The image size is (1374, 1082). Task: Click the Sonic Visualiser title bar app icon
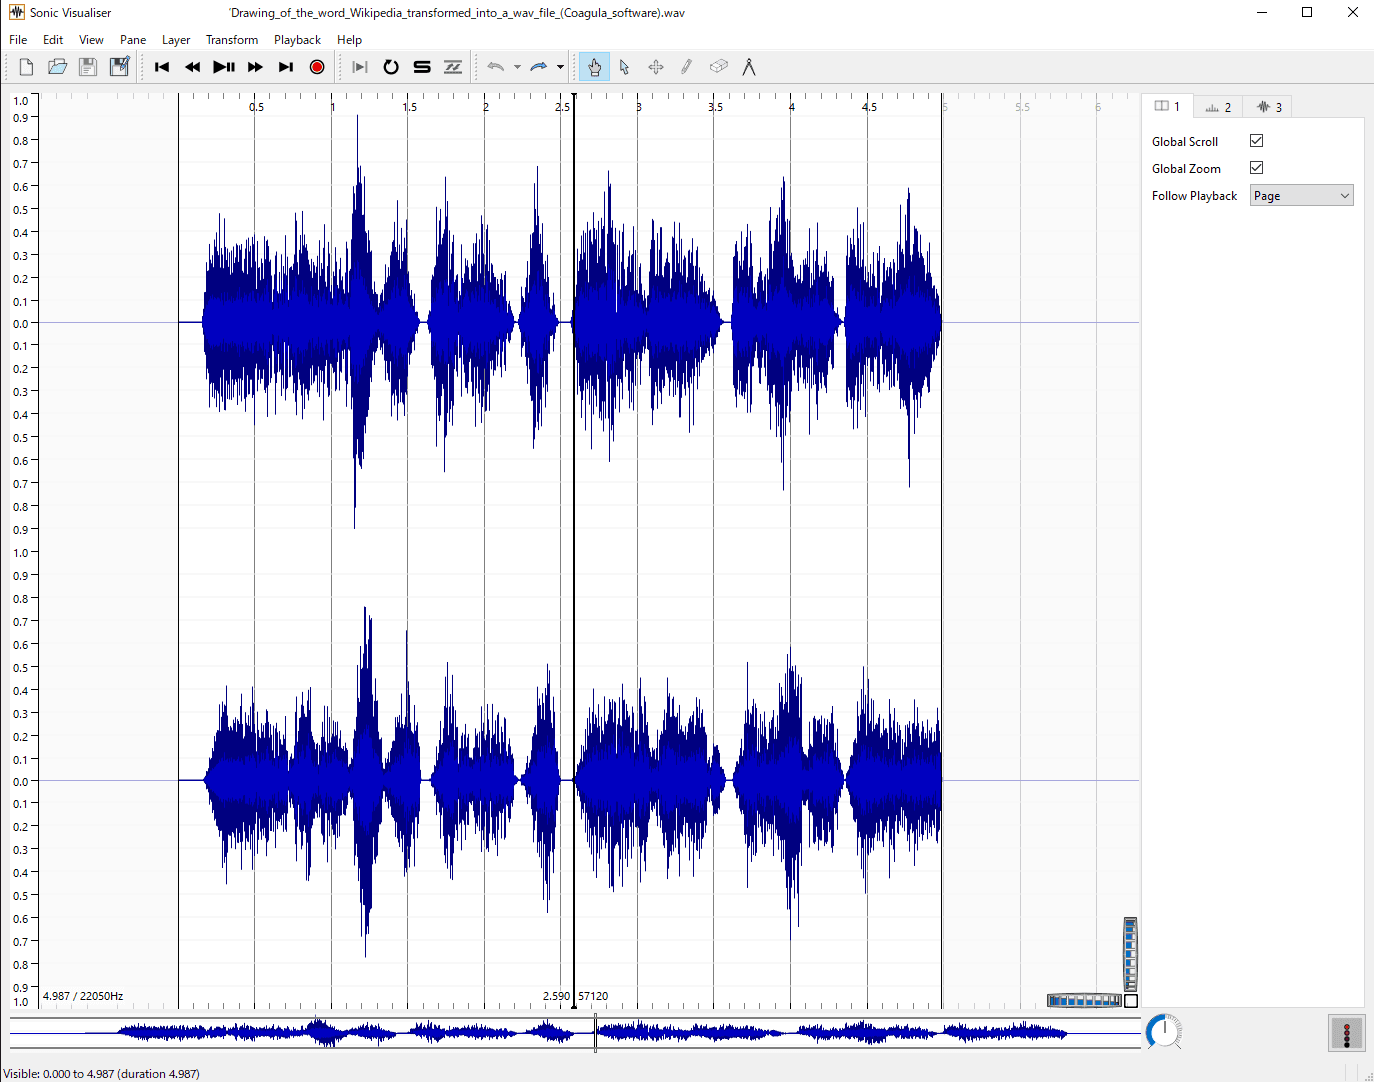tap(16, 13)
